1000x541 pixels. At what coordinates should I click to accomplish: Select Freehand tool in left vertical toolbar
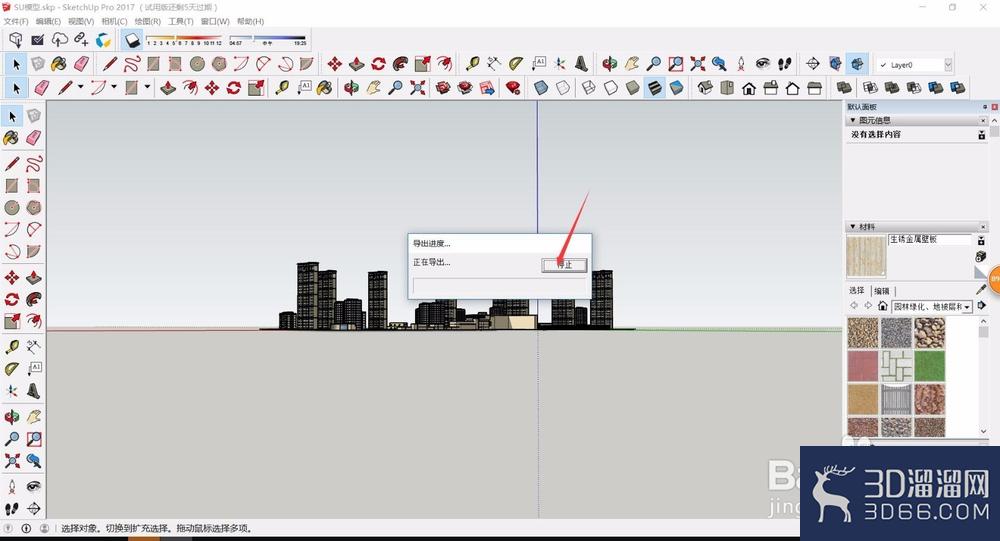click(x=34, y=163)
